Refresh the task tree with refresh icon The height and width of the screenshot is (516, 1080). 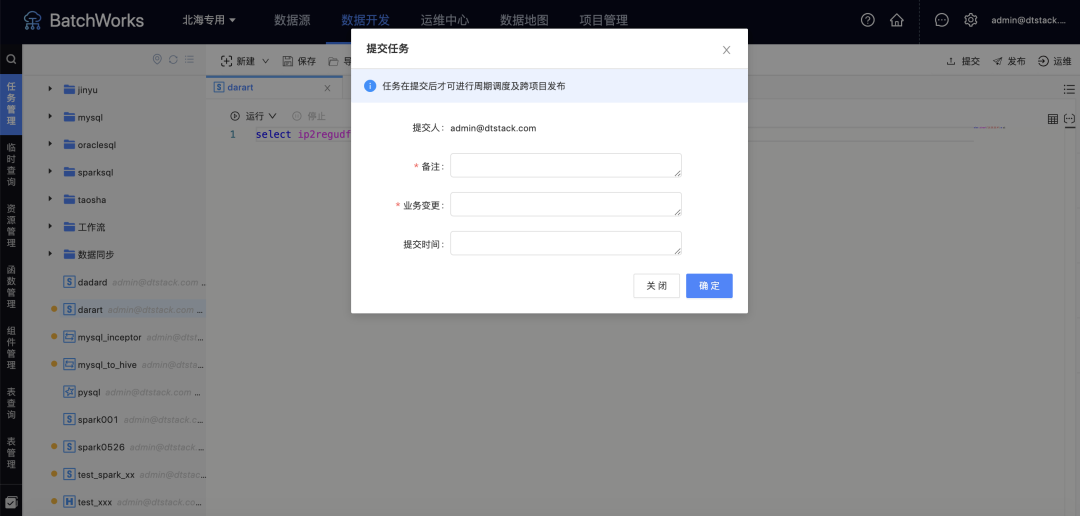click(x=173, y=60)
